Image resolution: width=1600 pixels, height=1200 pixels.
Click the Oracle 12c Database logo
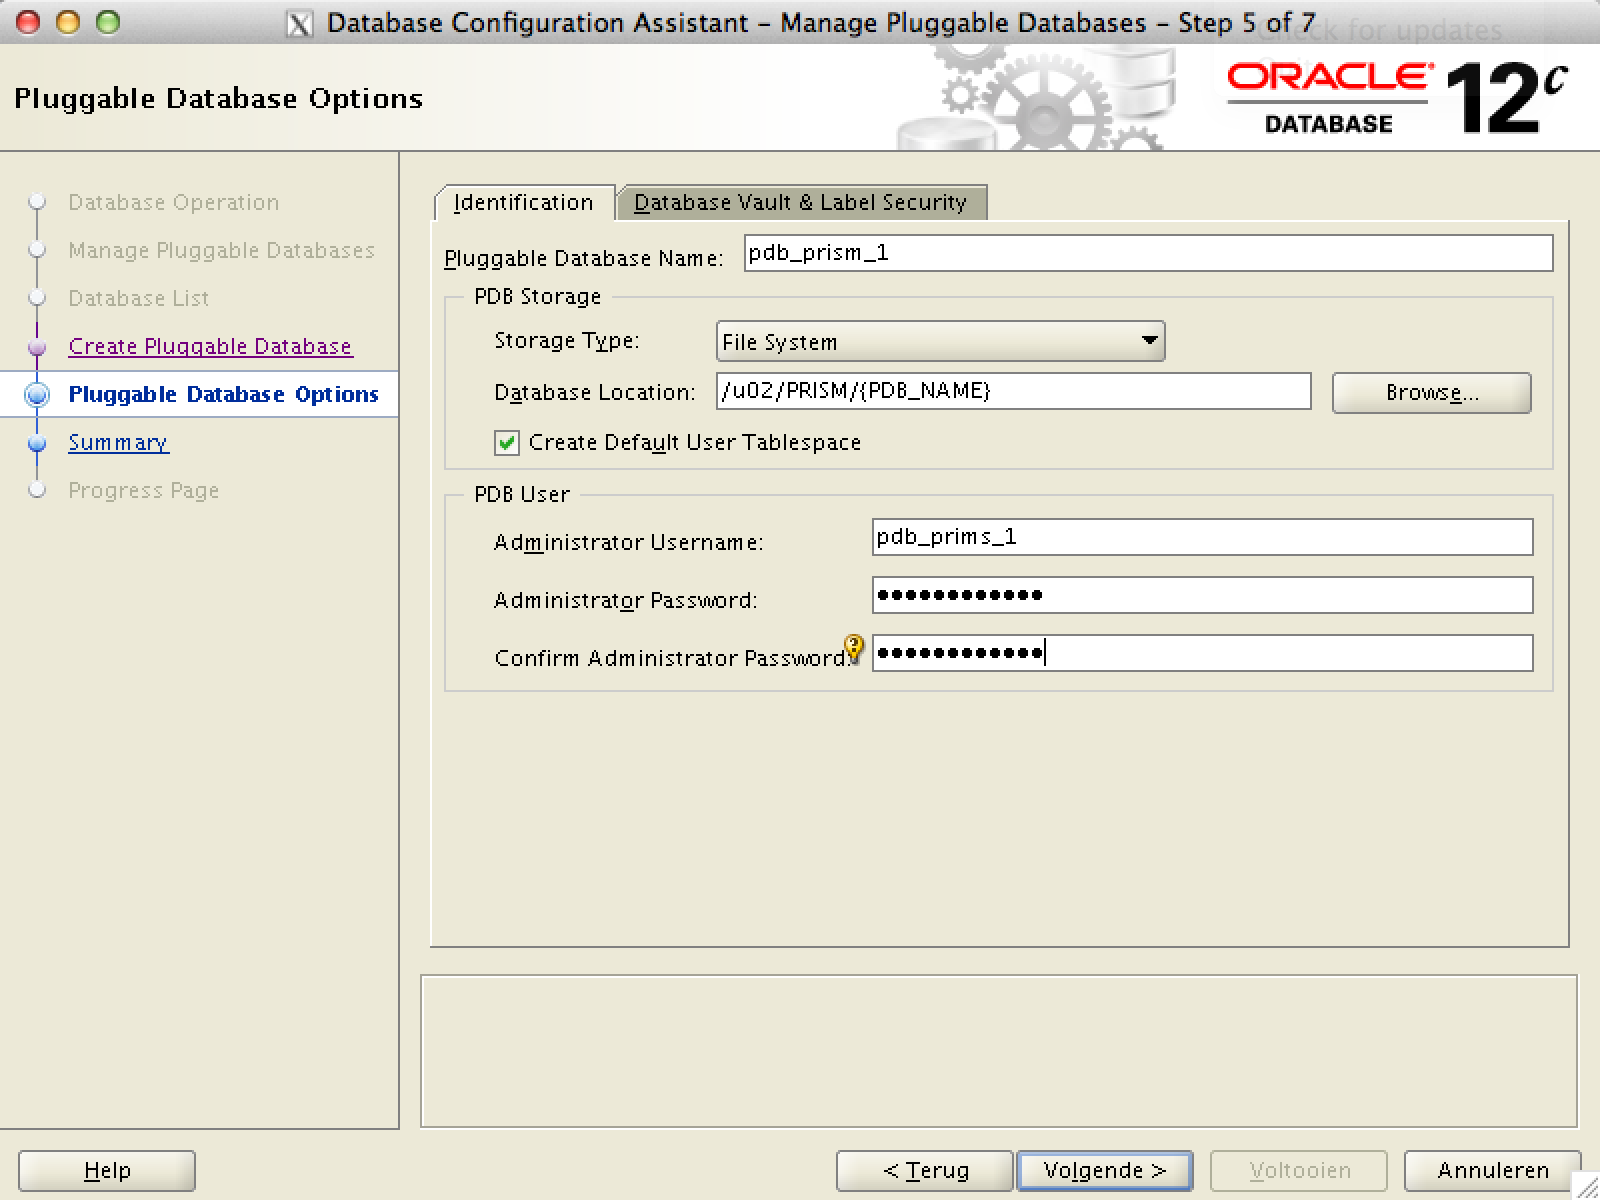coord(1397,98)
